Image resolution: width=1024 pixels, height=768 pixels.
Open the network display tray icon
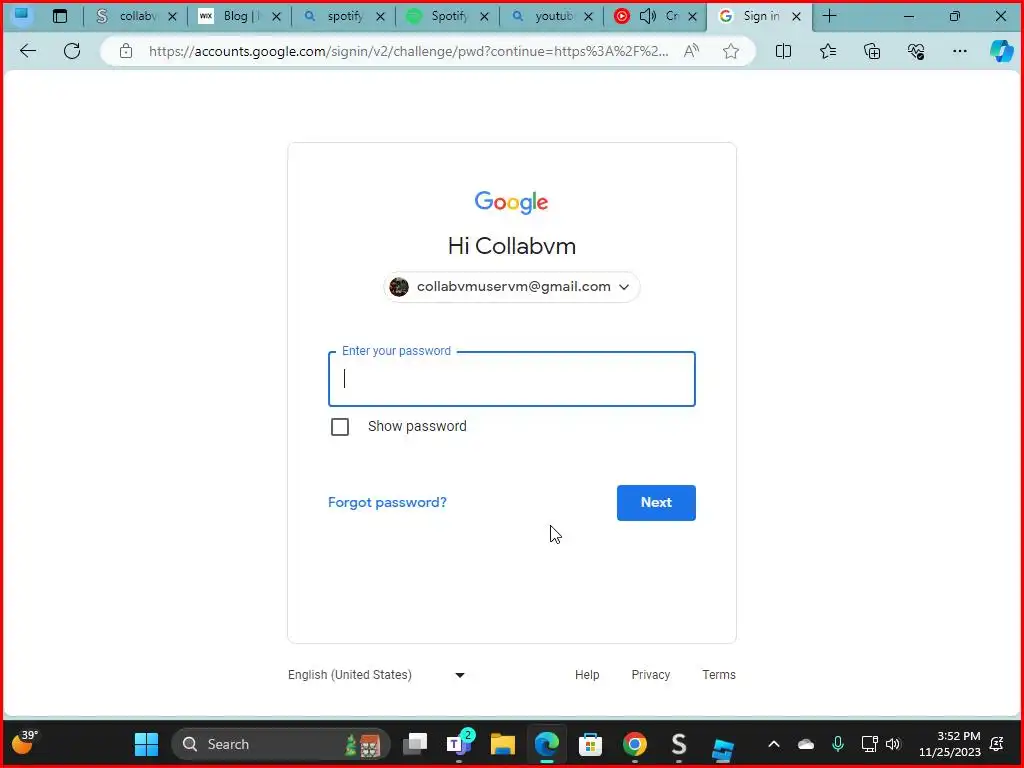[869, 744]
